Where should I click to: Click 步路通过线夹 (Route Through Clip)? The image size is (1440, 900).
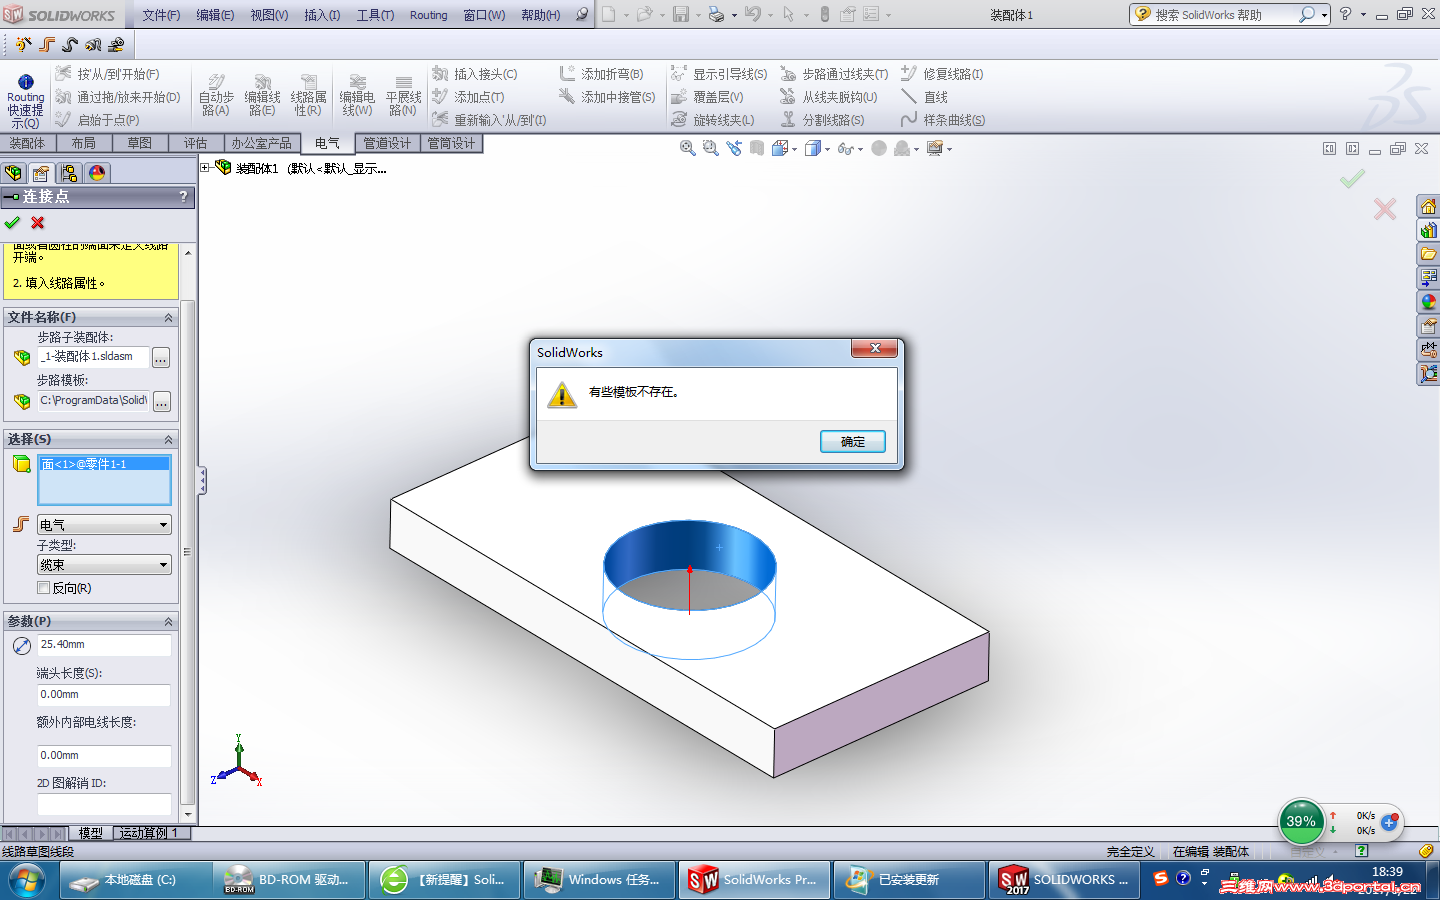834,74
